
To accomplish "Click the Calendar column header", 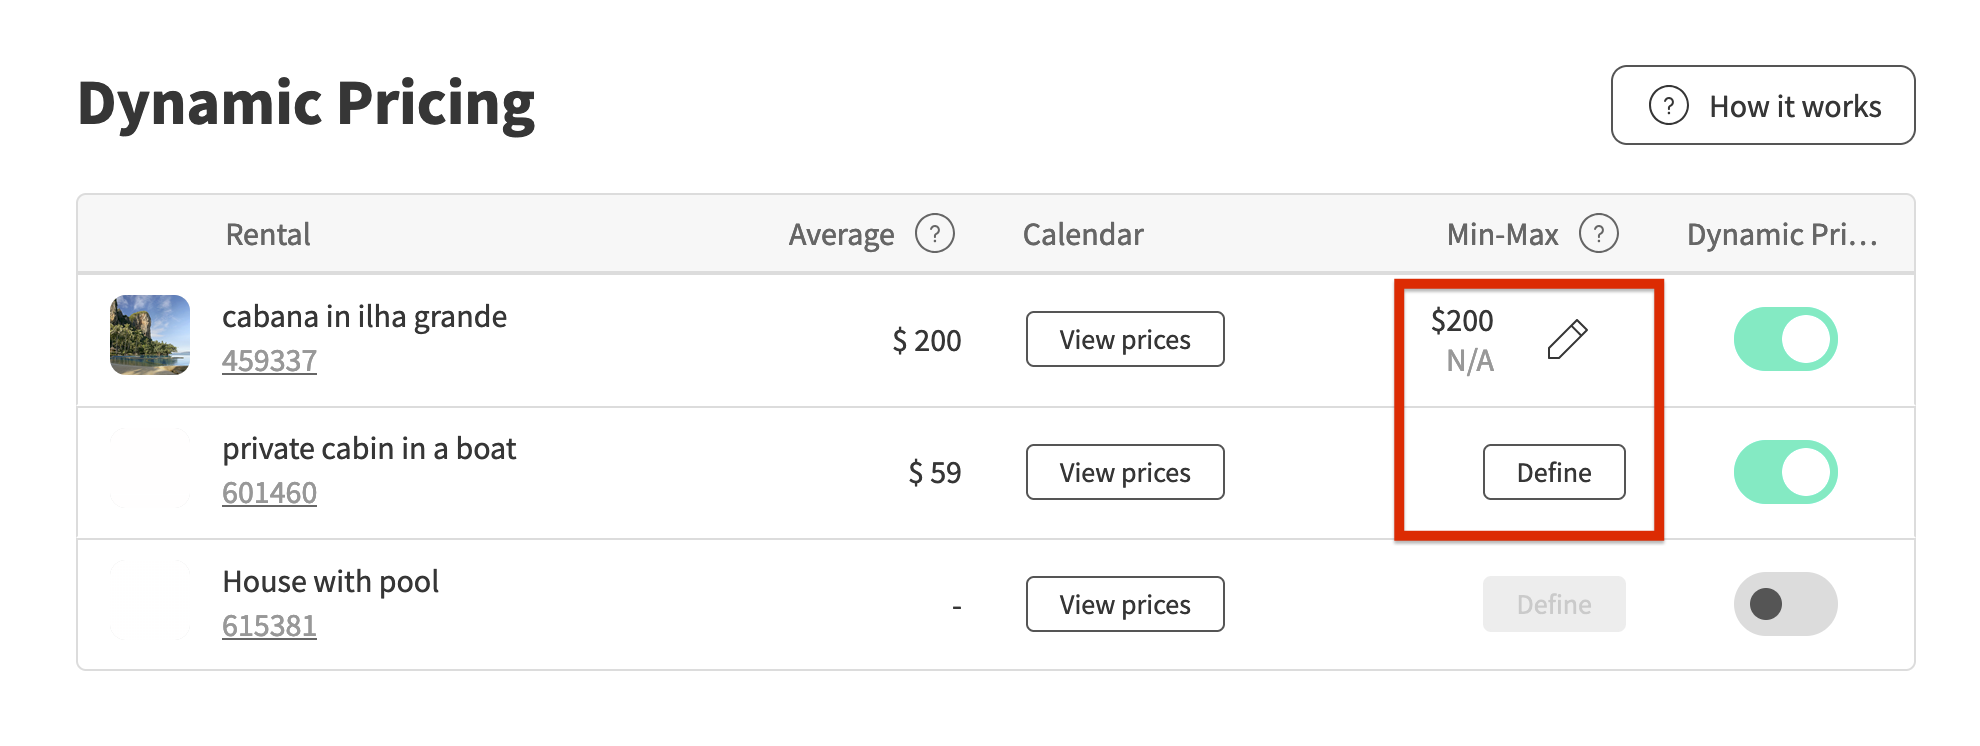I will [1083, 235].
